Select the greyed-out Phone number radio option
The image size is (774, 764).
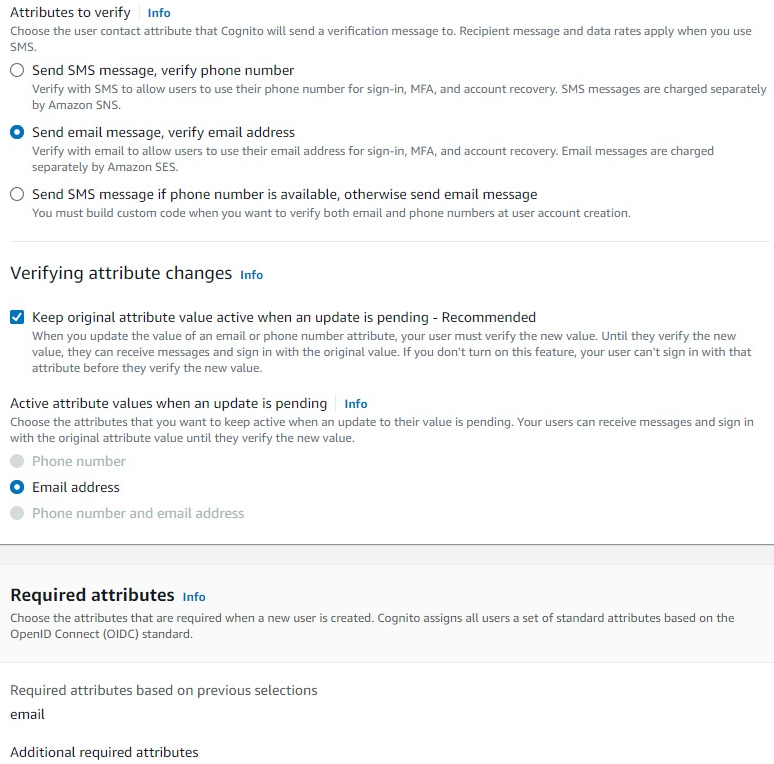pos(17,462)
